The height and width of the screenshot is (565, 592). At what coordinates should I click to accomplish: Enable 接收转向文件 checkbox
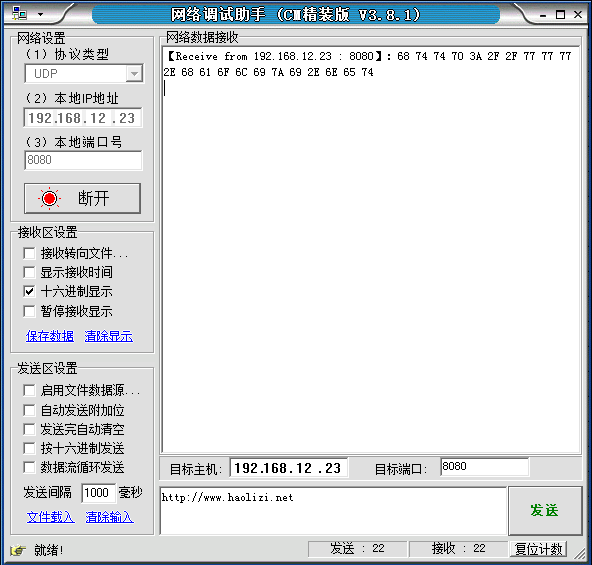[29, 253]
